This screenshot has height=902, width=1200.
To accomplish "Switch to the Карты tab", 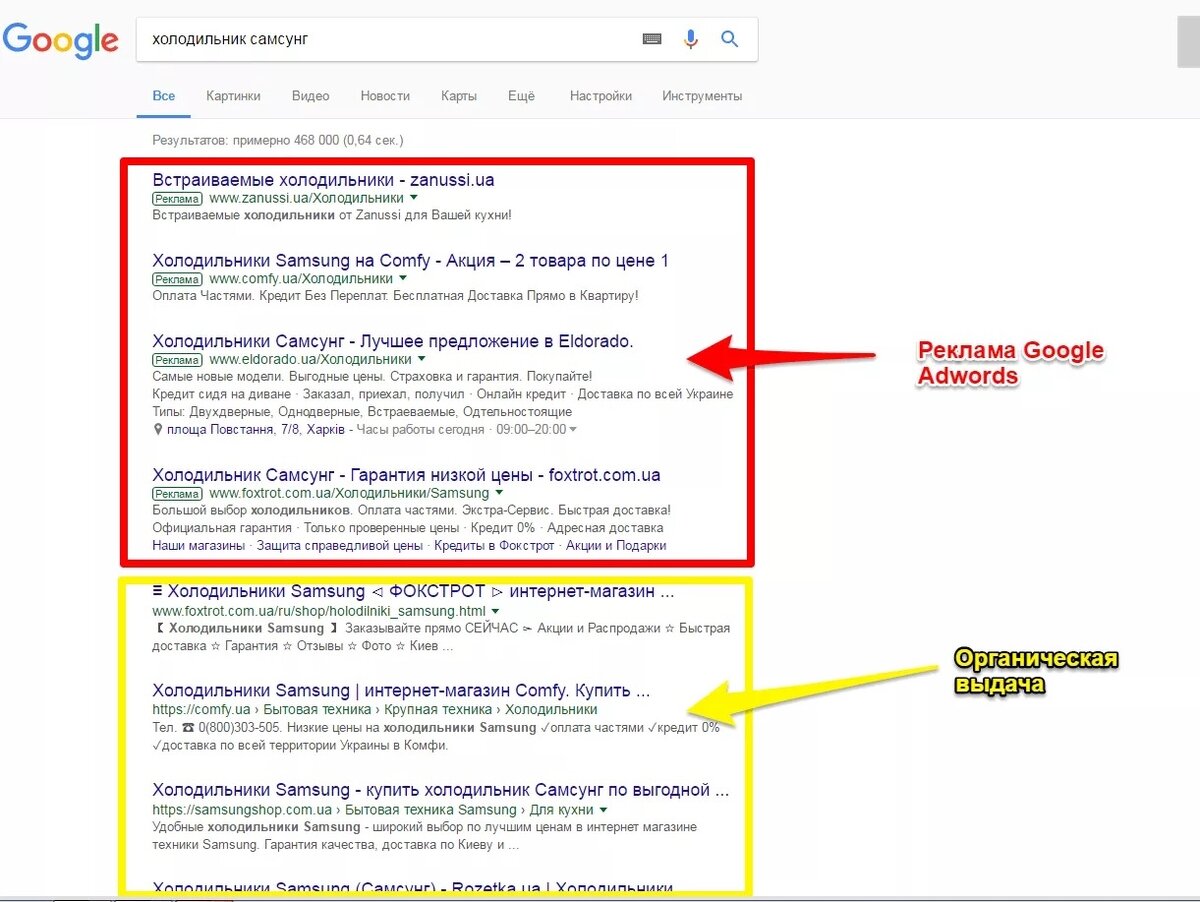I will 459,96.
